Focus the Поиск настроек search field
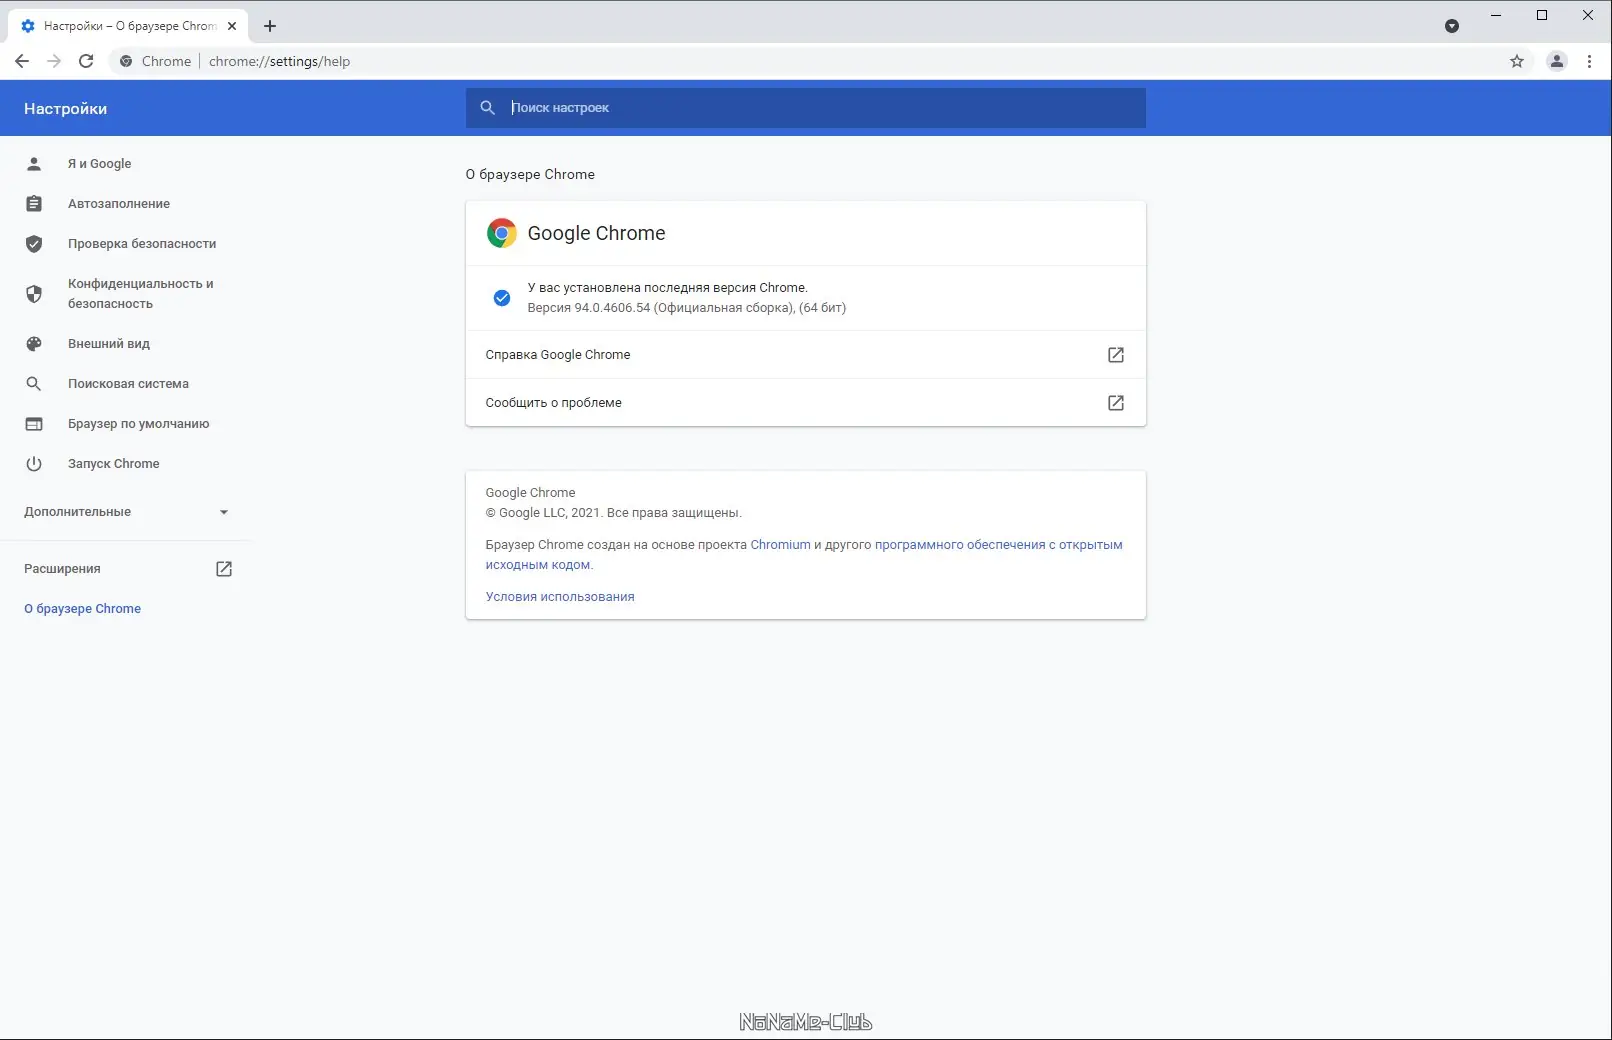Viewport: 1612px width, 1040px height. click(x=805, y=108)
